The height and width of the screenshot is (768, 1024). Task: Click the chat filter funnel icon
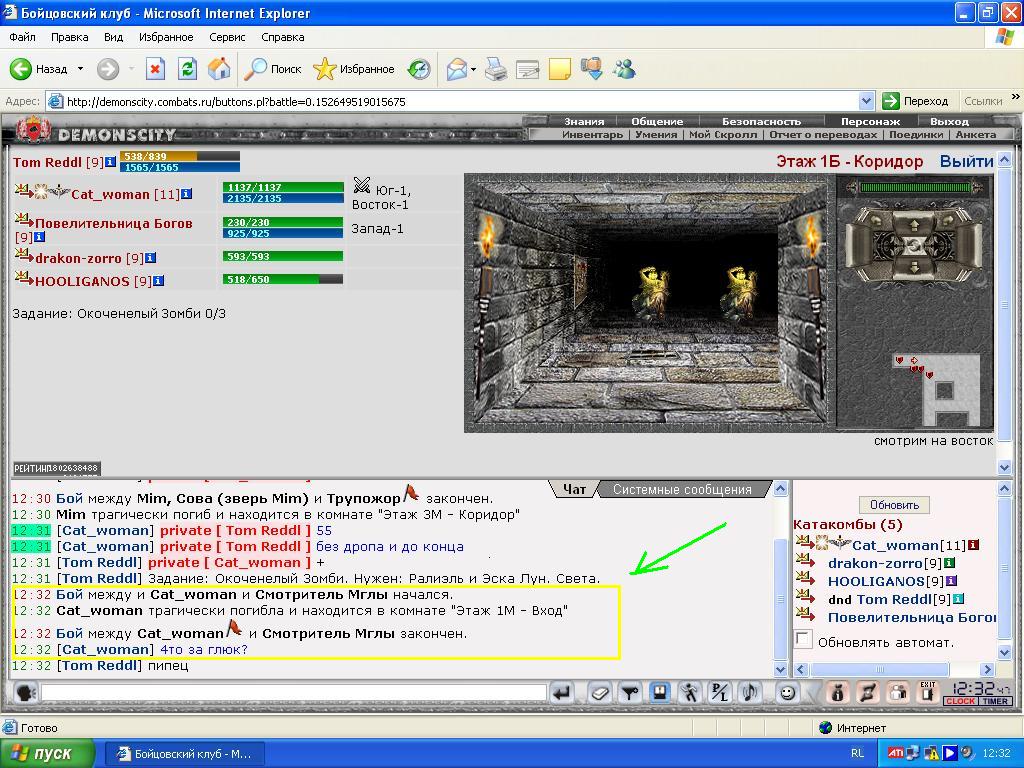pos(630,693)
